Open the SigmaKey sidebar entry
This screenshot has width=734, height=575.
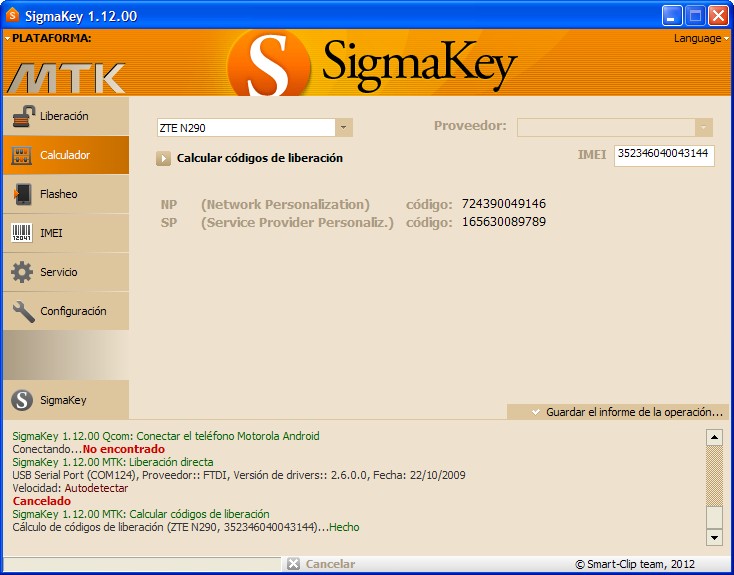(66, 400)
